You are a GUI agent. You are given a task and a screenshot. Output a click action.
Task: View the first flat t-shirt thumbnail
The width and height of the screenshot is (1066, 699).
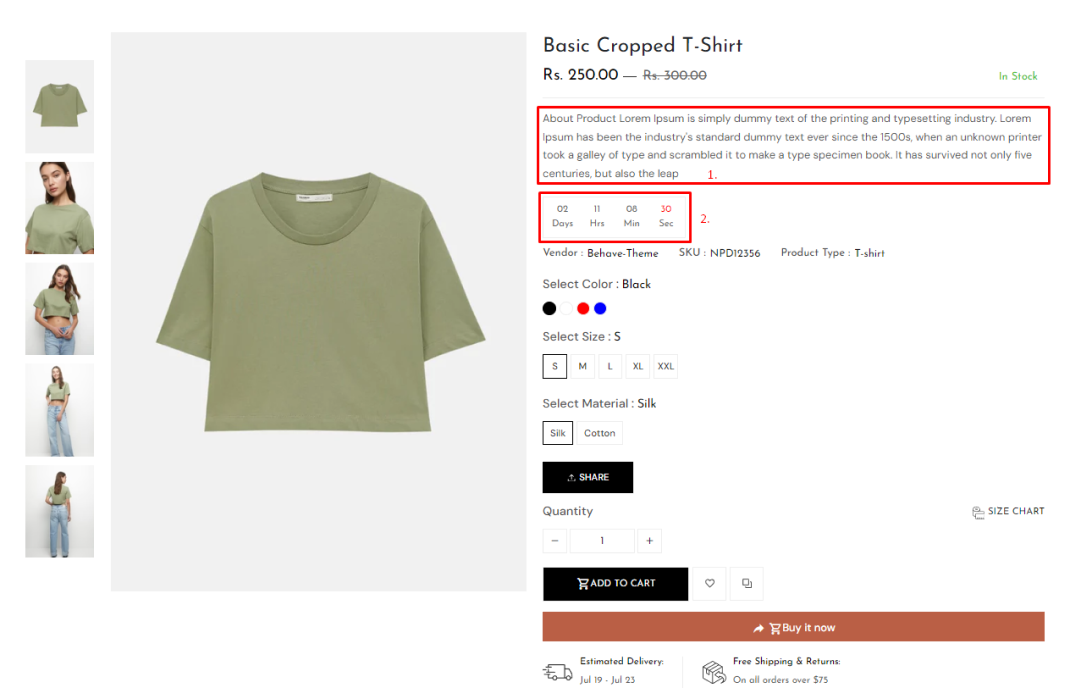(60, 106)
